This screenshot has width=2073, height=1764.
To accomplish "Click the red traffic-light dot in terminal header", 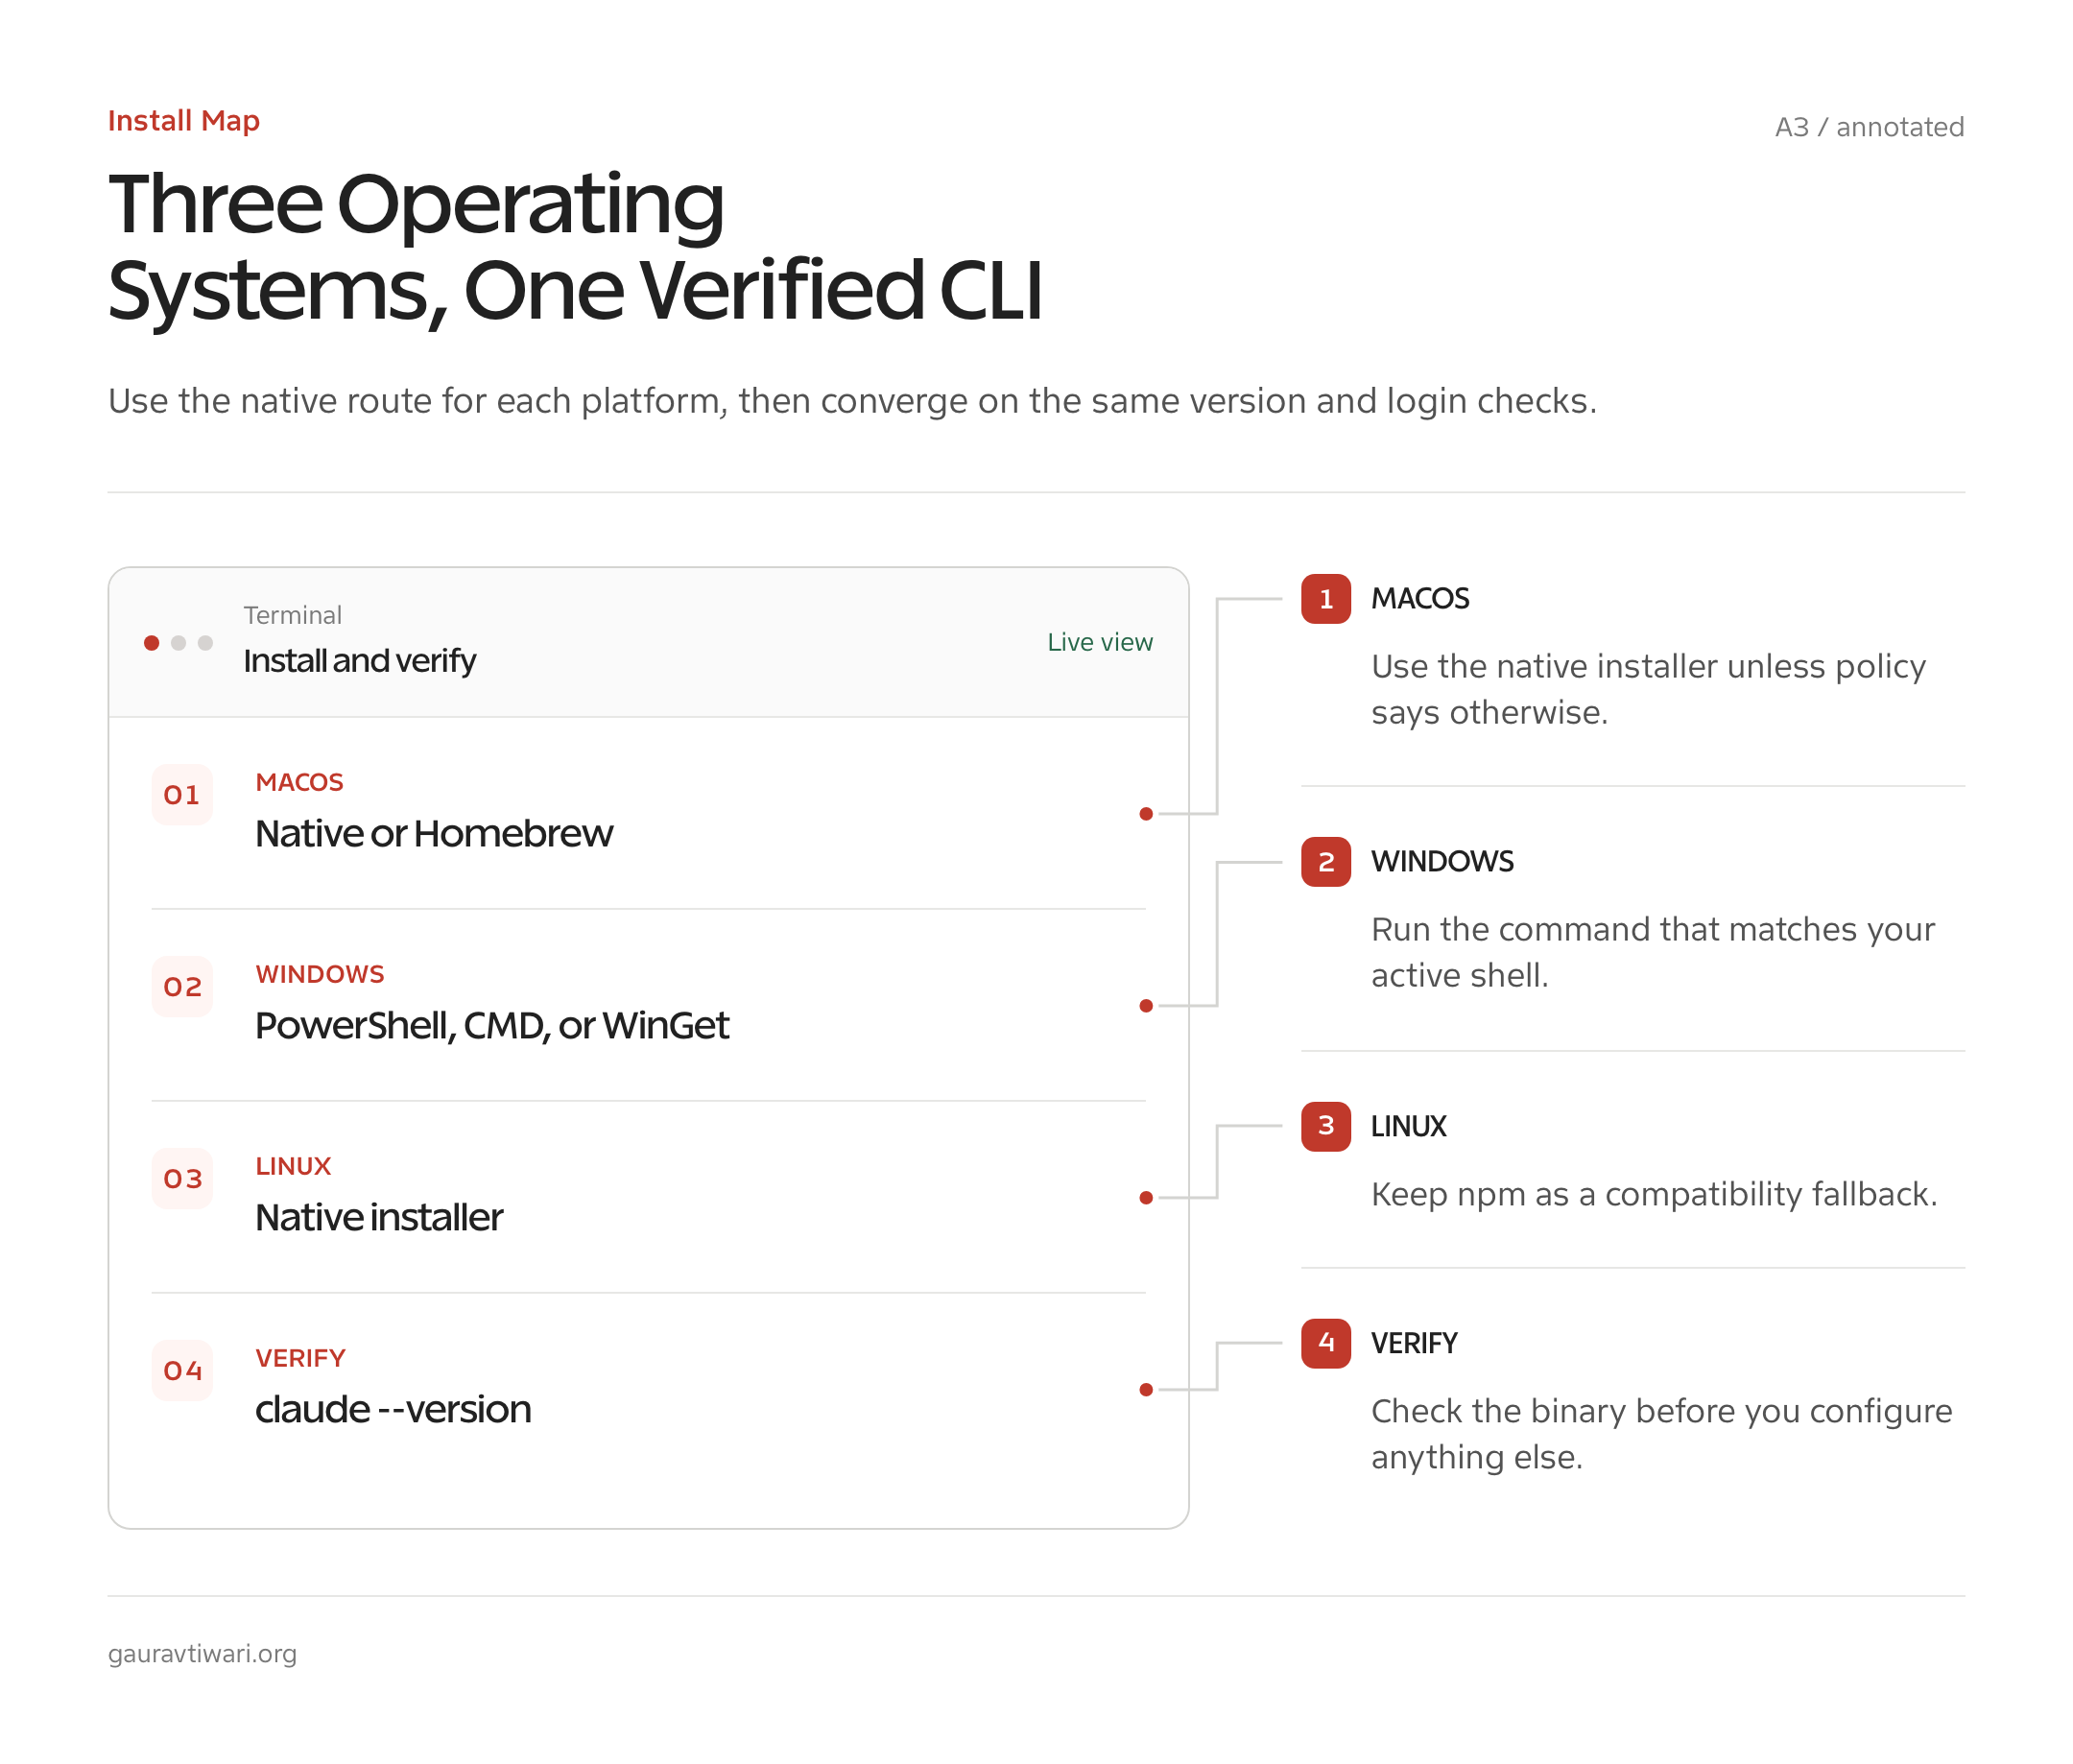I will [x=151, y=642].
